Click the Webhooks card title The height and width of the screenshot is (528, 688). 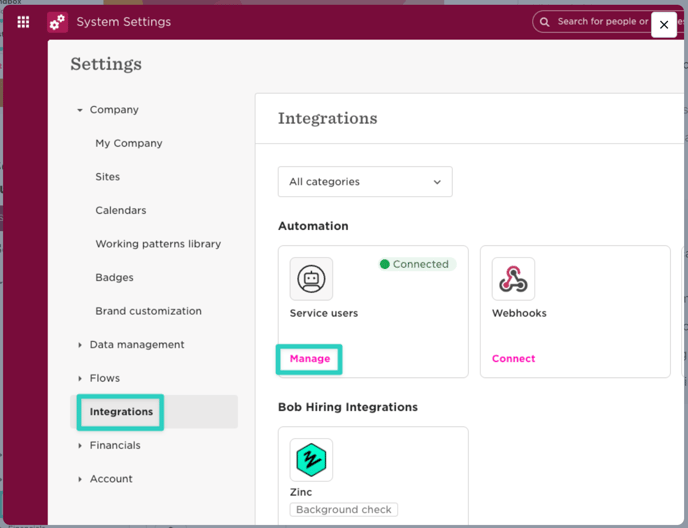pyautogui.click(x=519, y=313)
